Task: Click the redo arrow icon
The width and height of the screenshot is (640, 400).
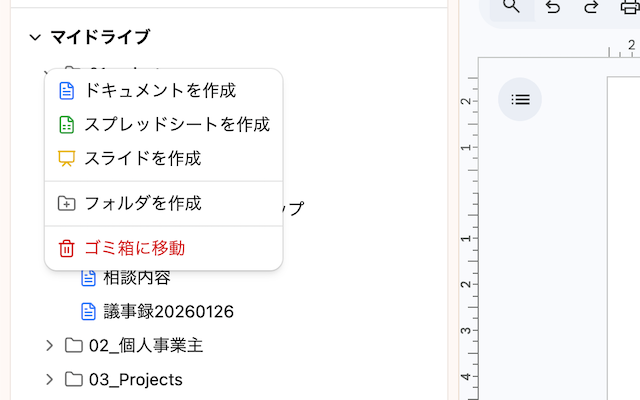Action: click(591, 7)
